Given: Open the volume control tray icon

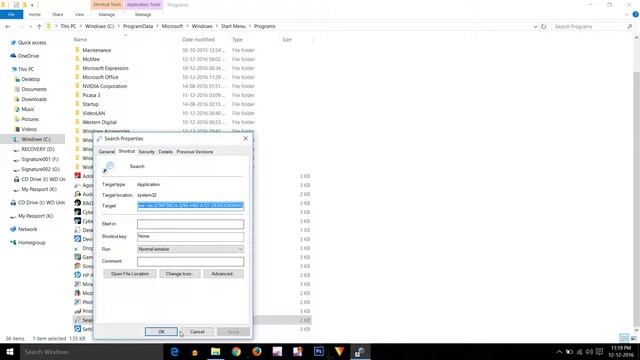Looking at the screenshot, I should click(x=589, y=352).
